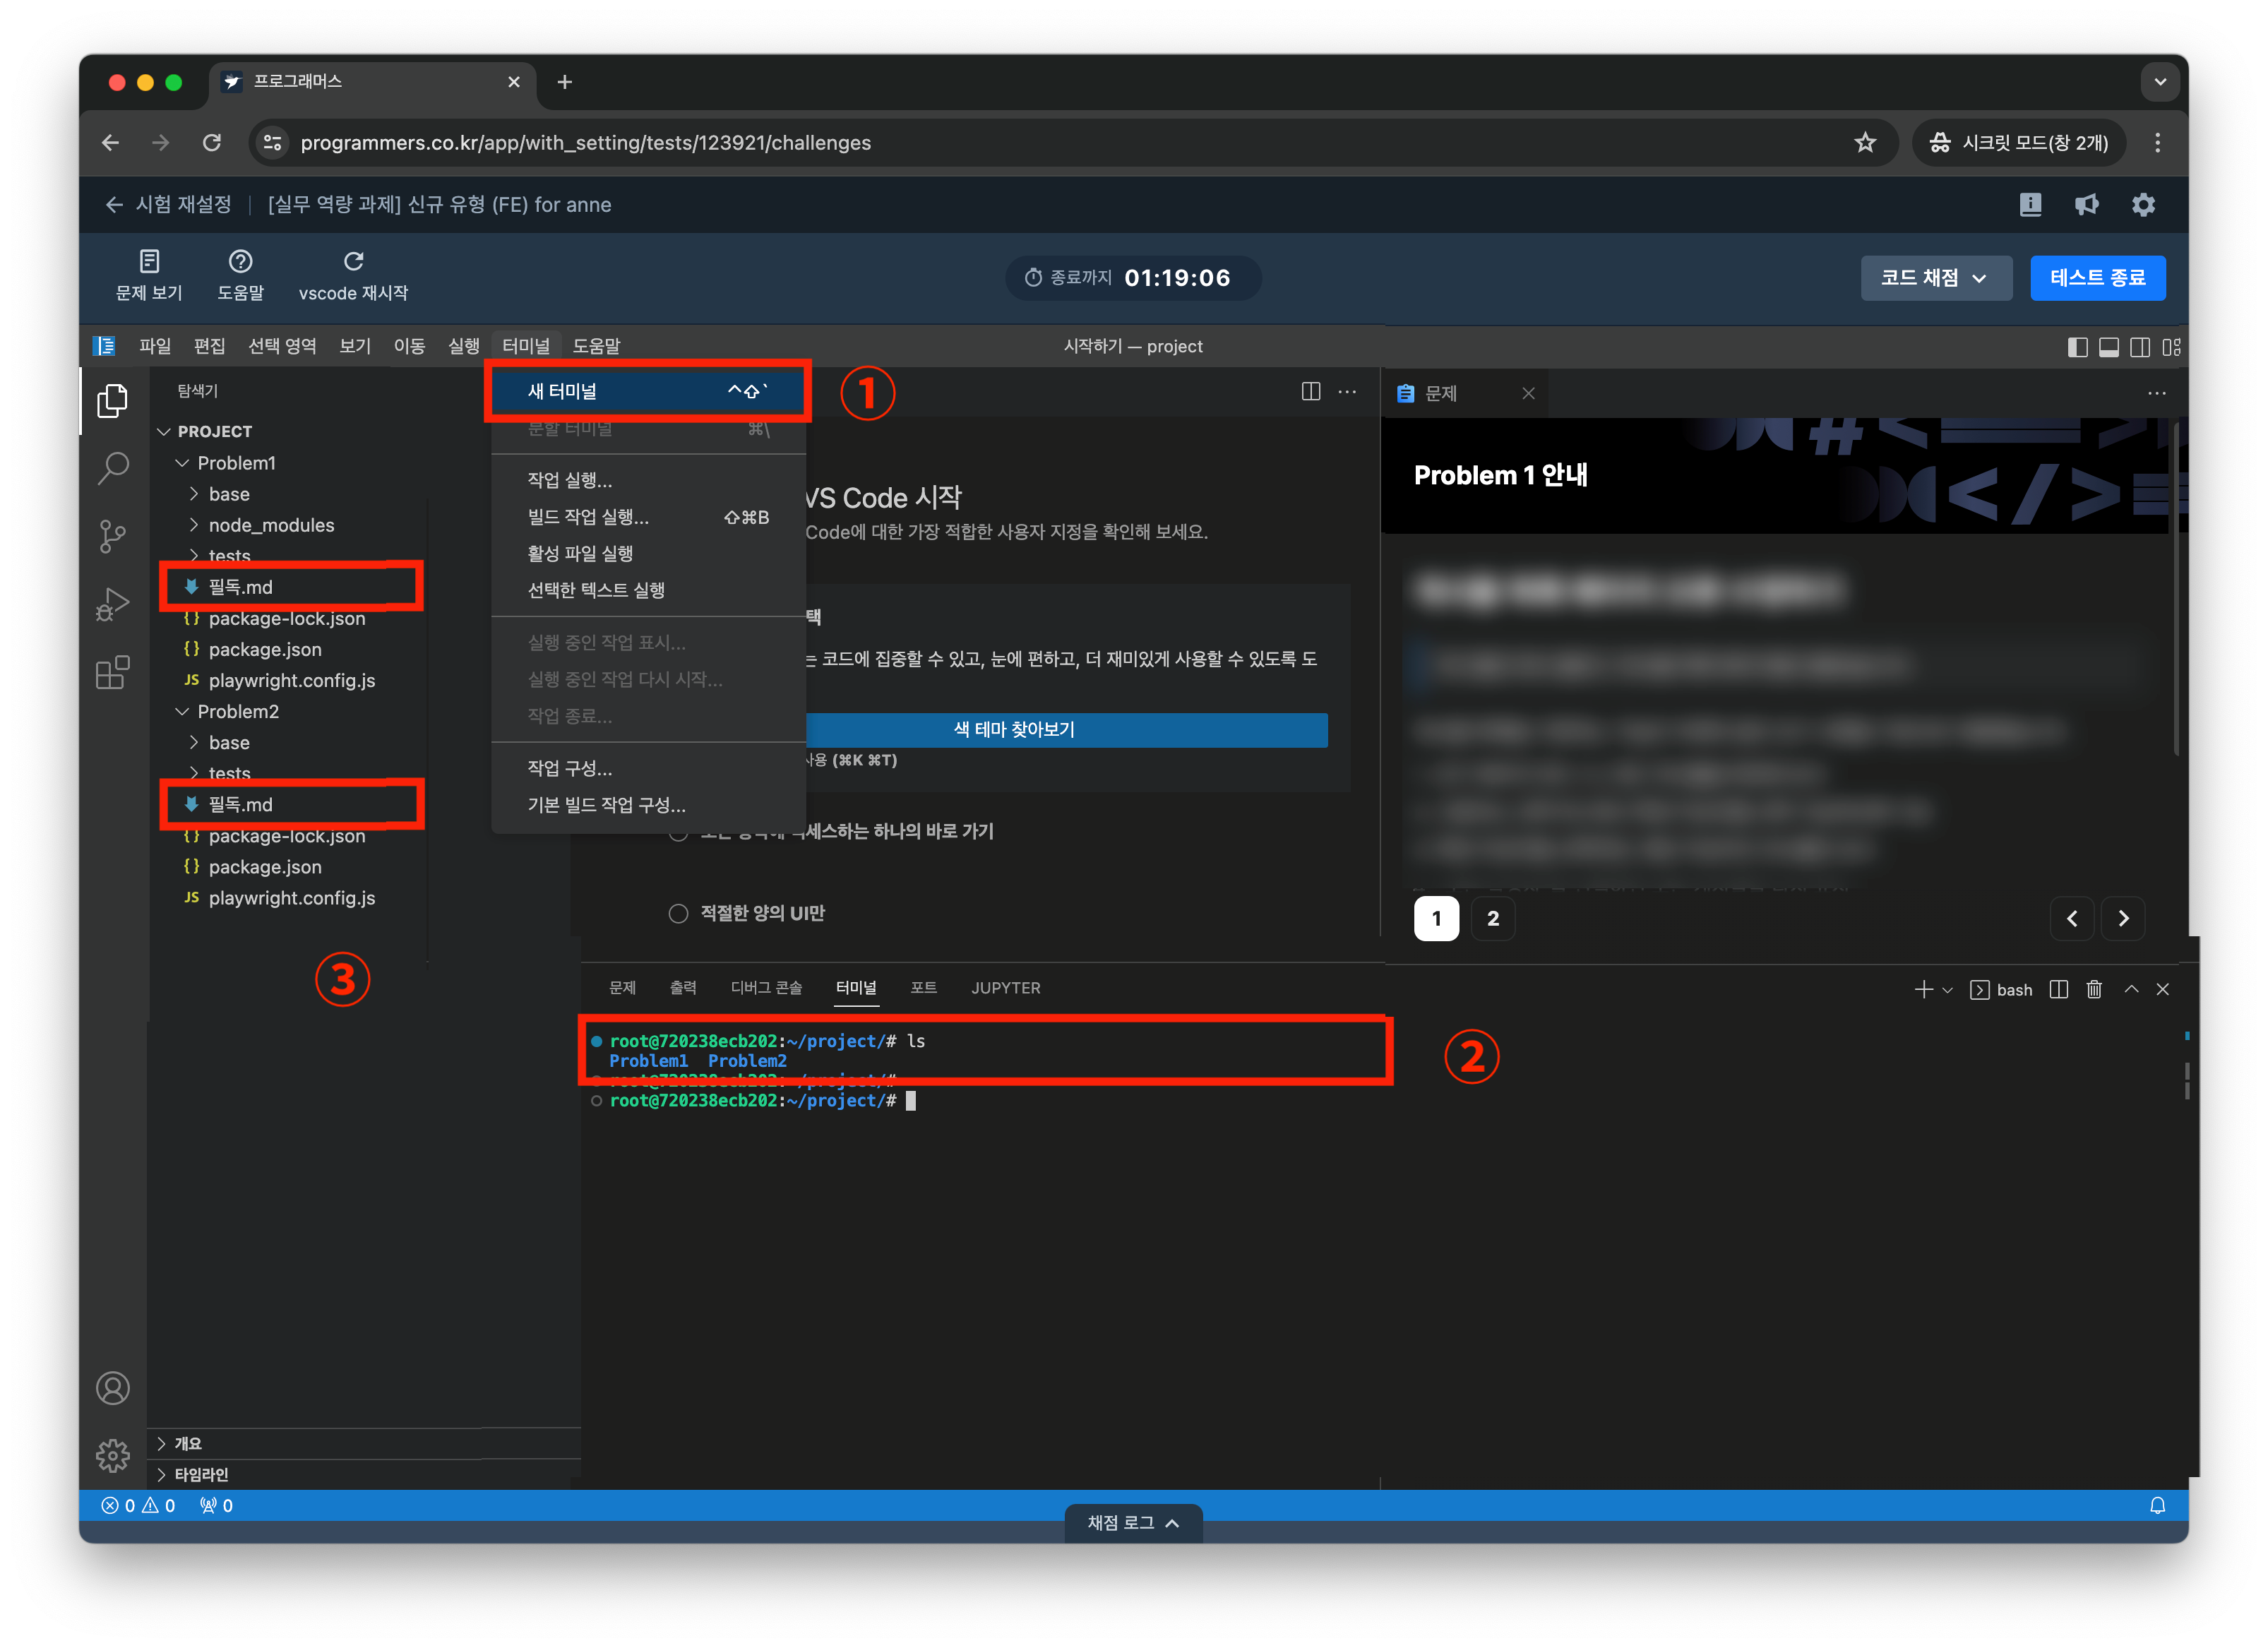Click the trash icon to kill terminal
Viewport: 2268px width, 1648px height.
tap(2094, 989)
